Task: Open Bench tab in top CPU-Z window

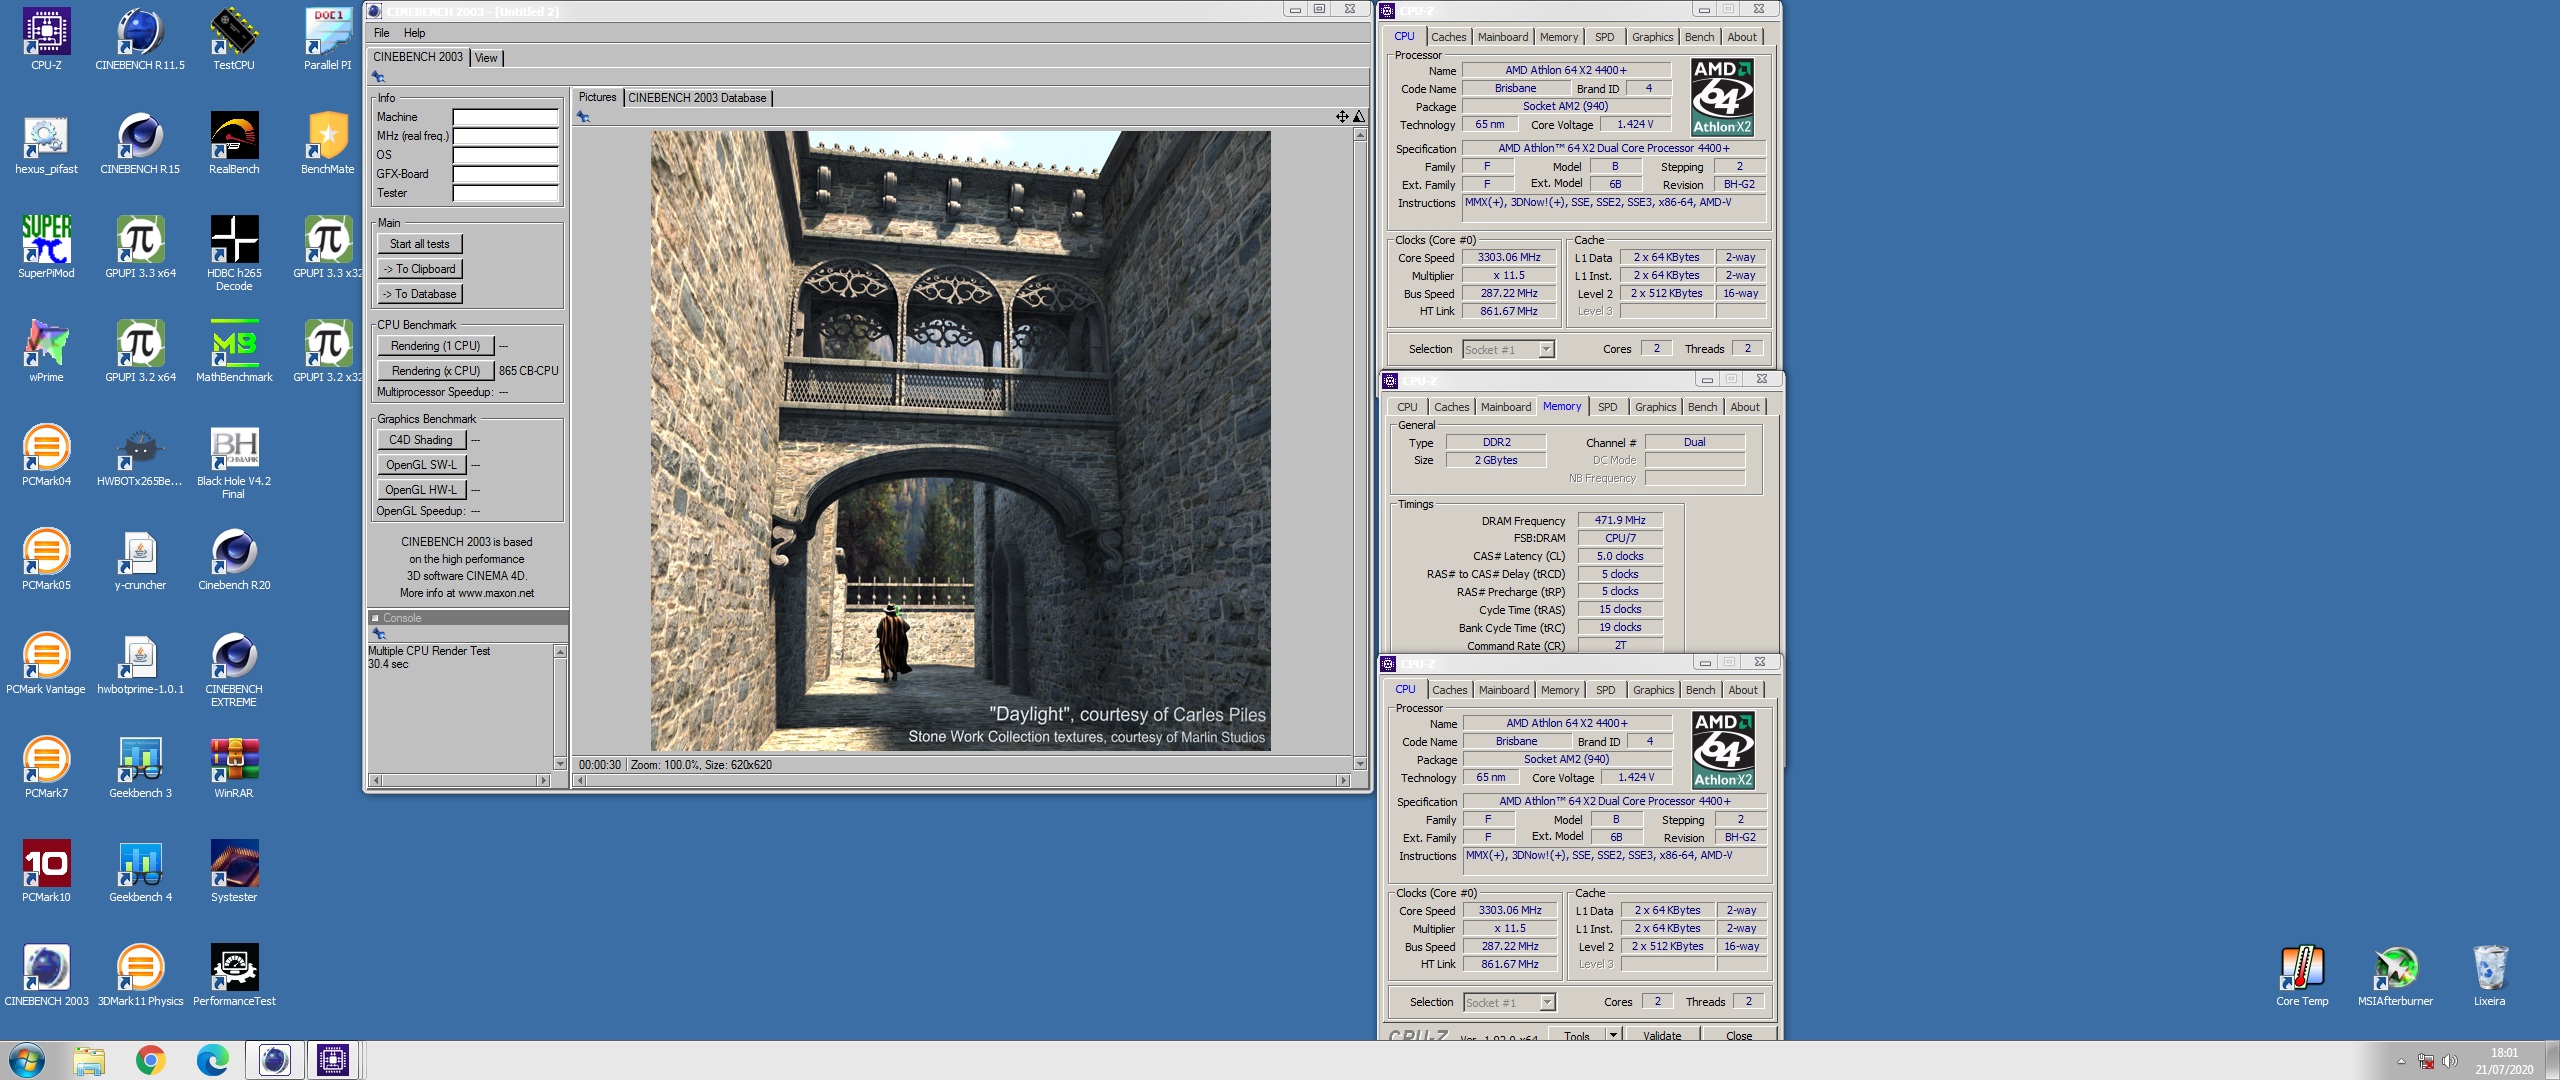Action: point(1699,37)
